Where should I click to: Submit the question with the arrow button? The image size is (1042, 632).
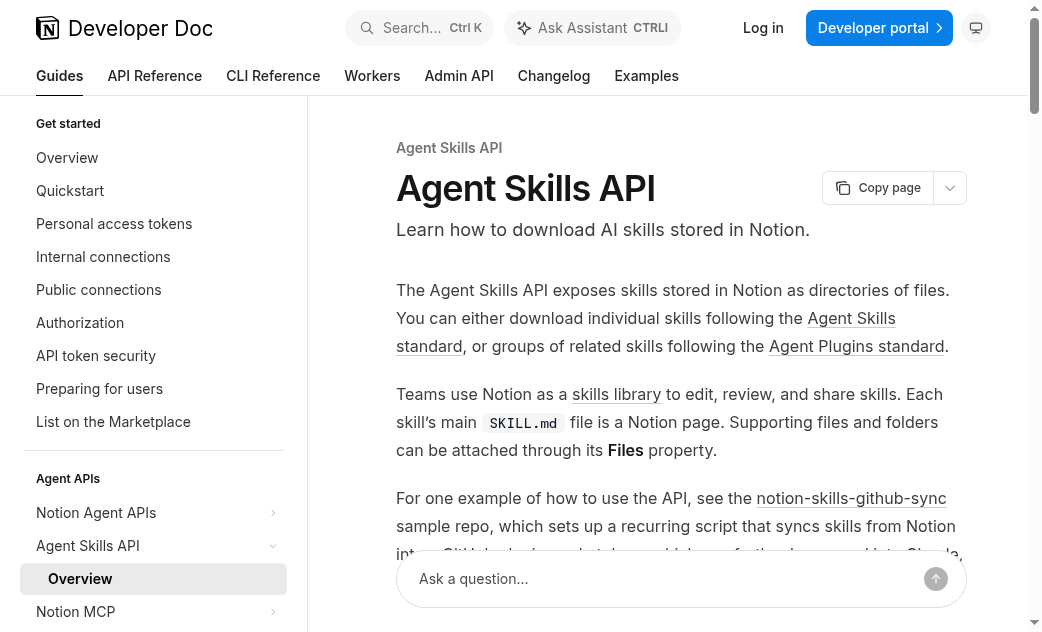pos(936,579)
